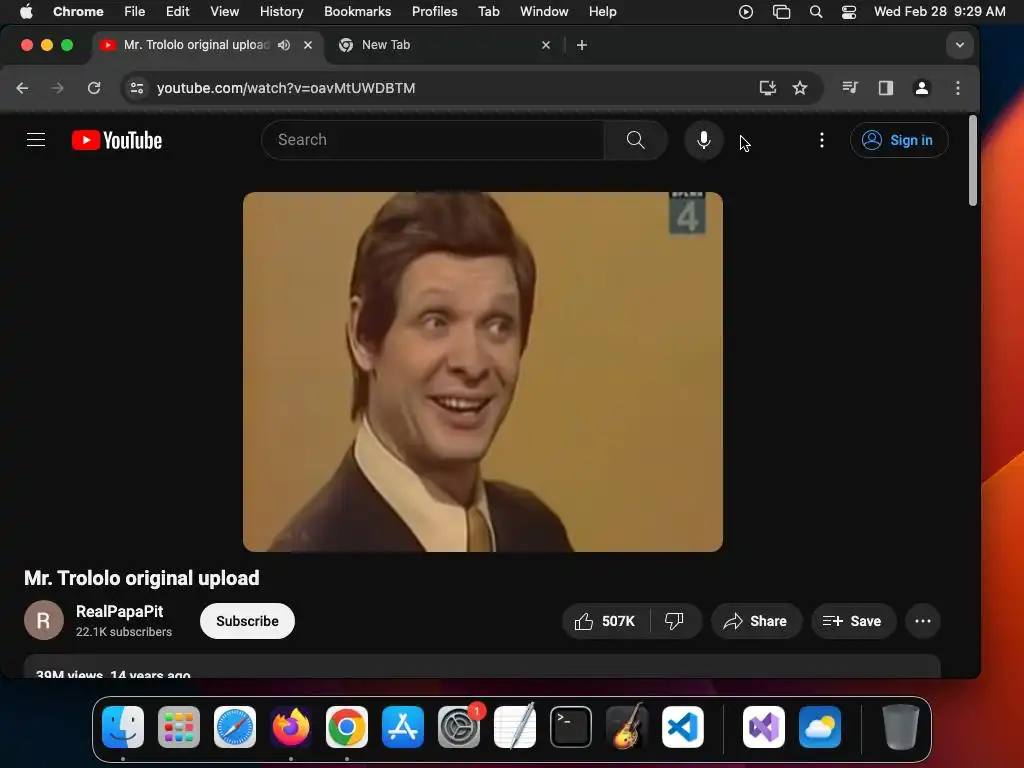
Task: Open Chrome media controls icon
Action: pos(850,88)
